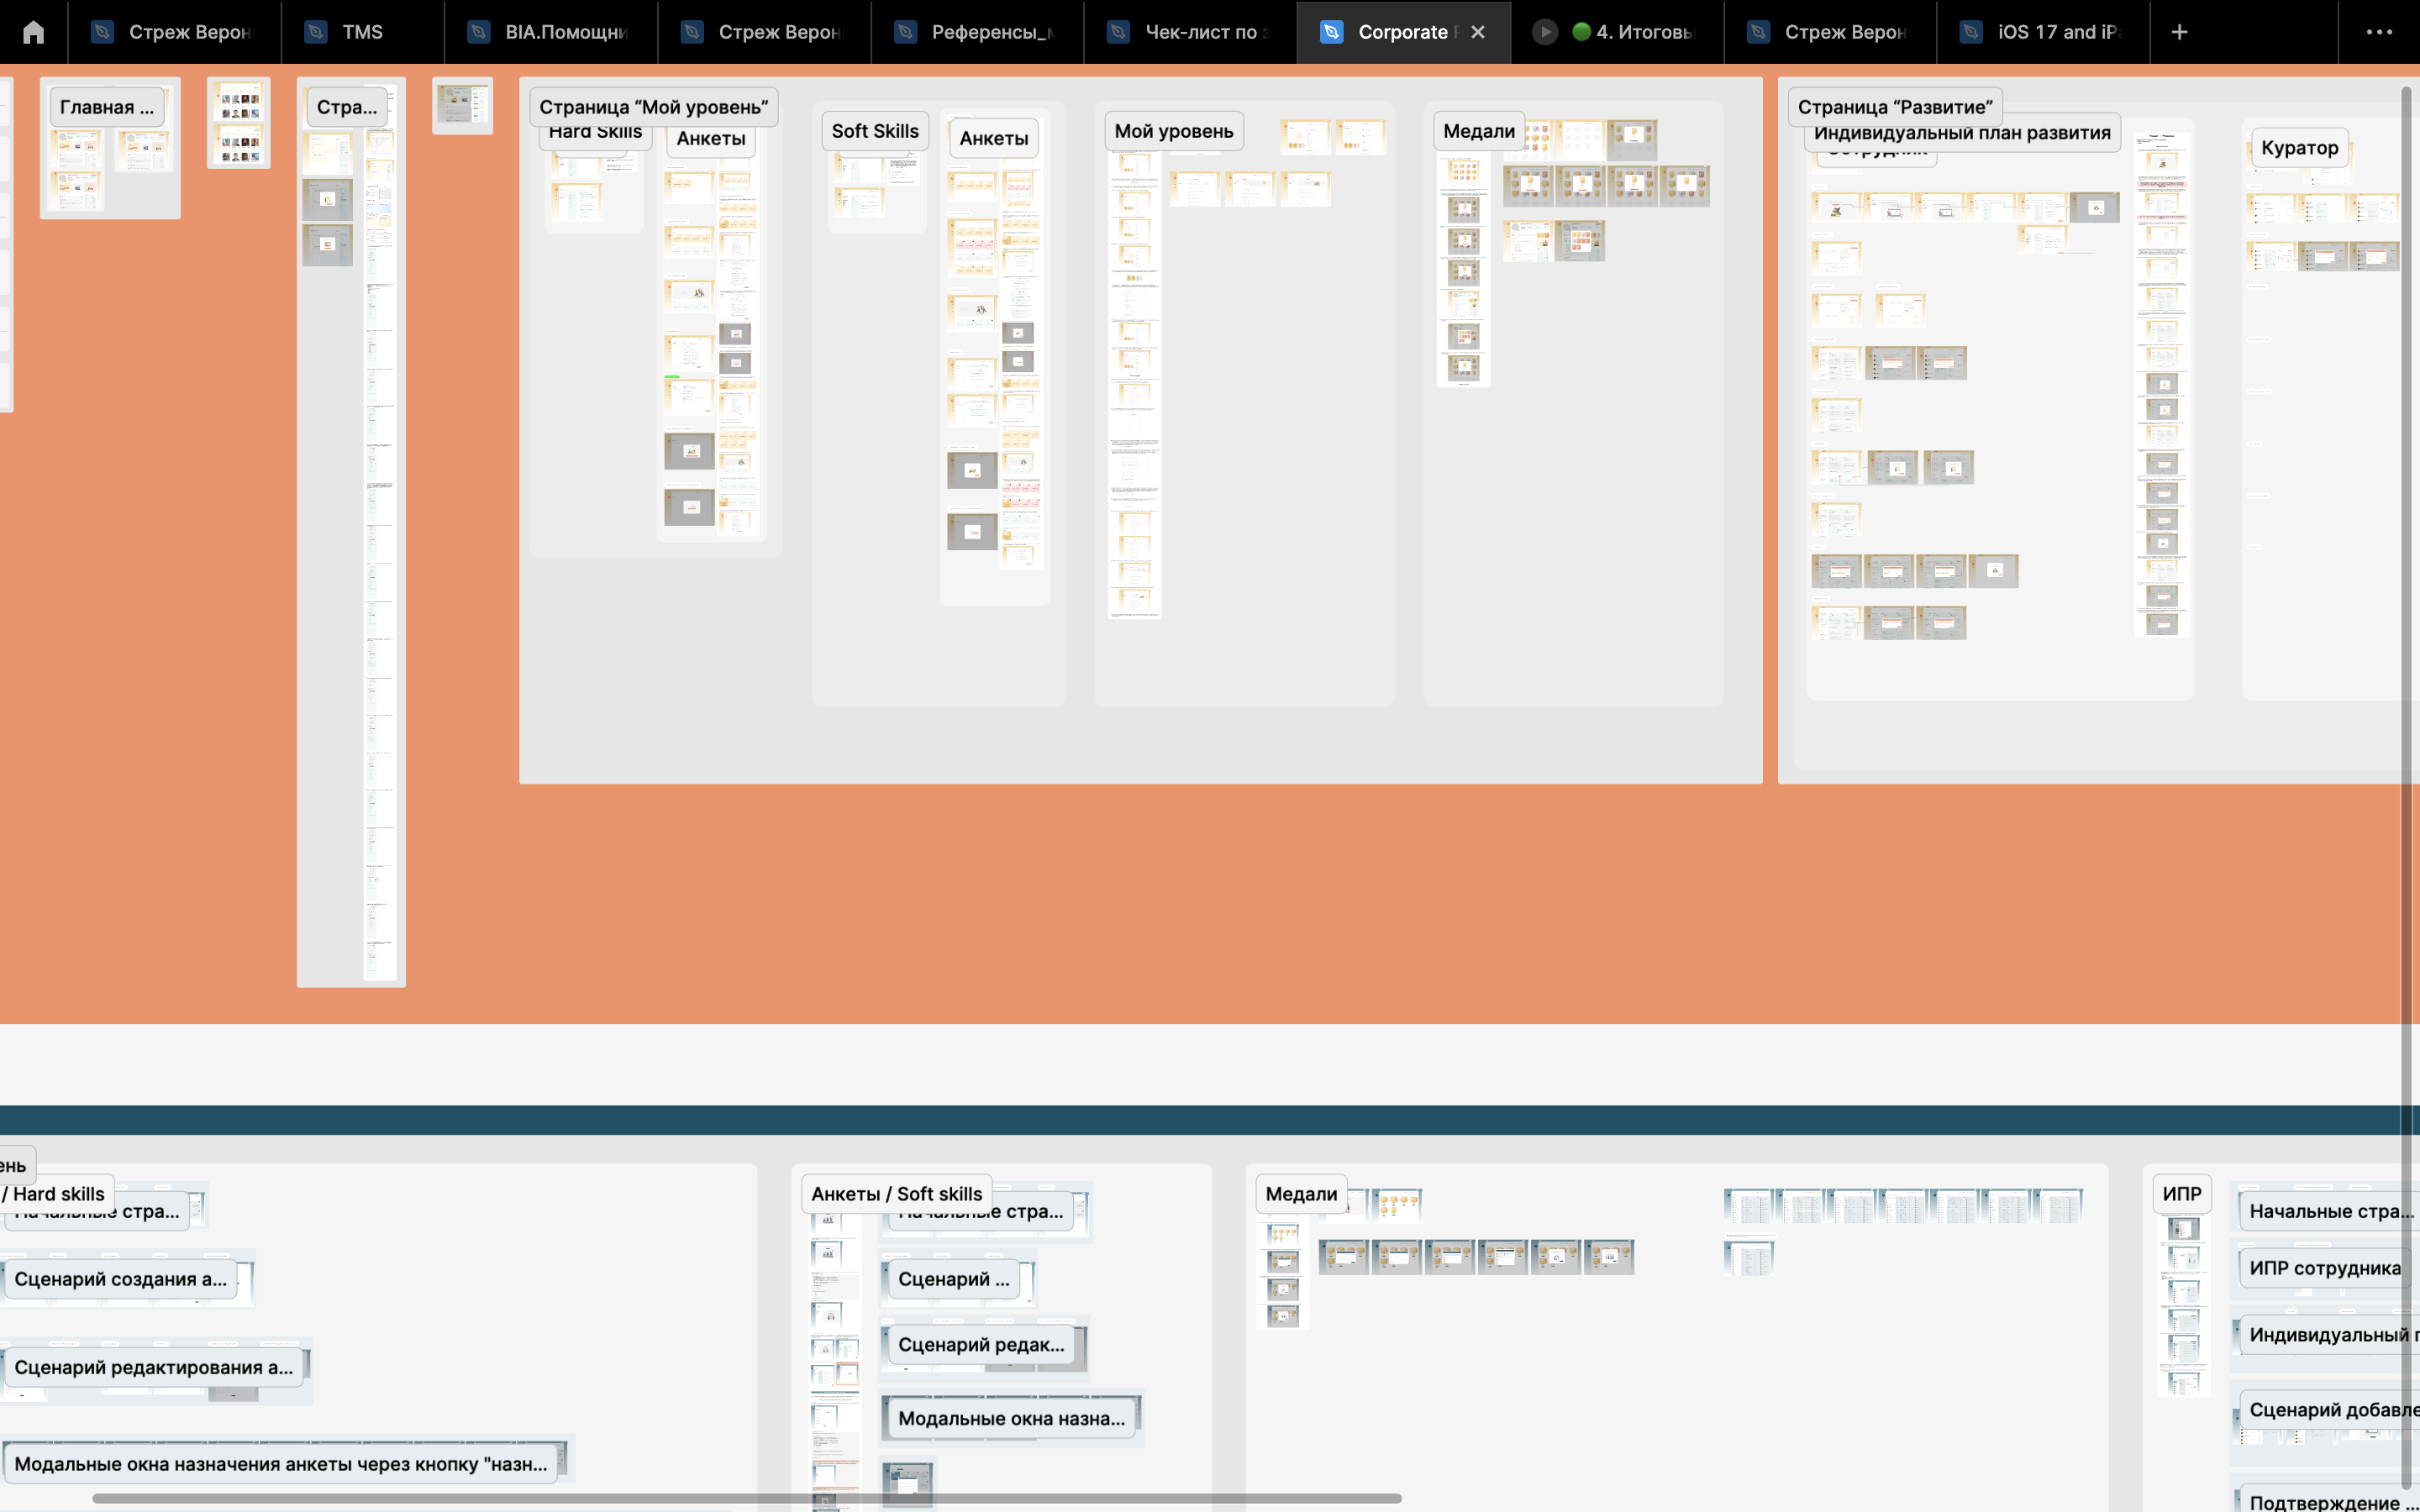Open the Чек-лист по tab

coord(1205,32)
